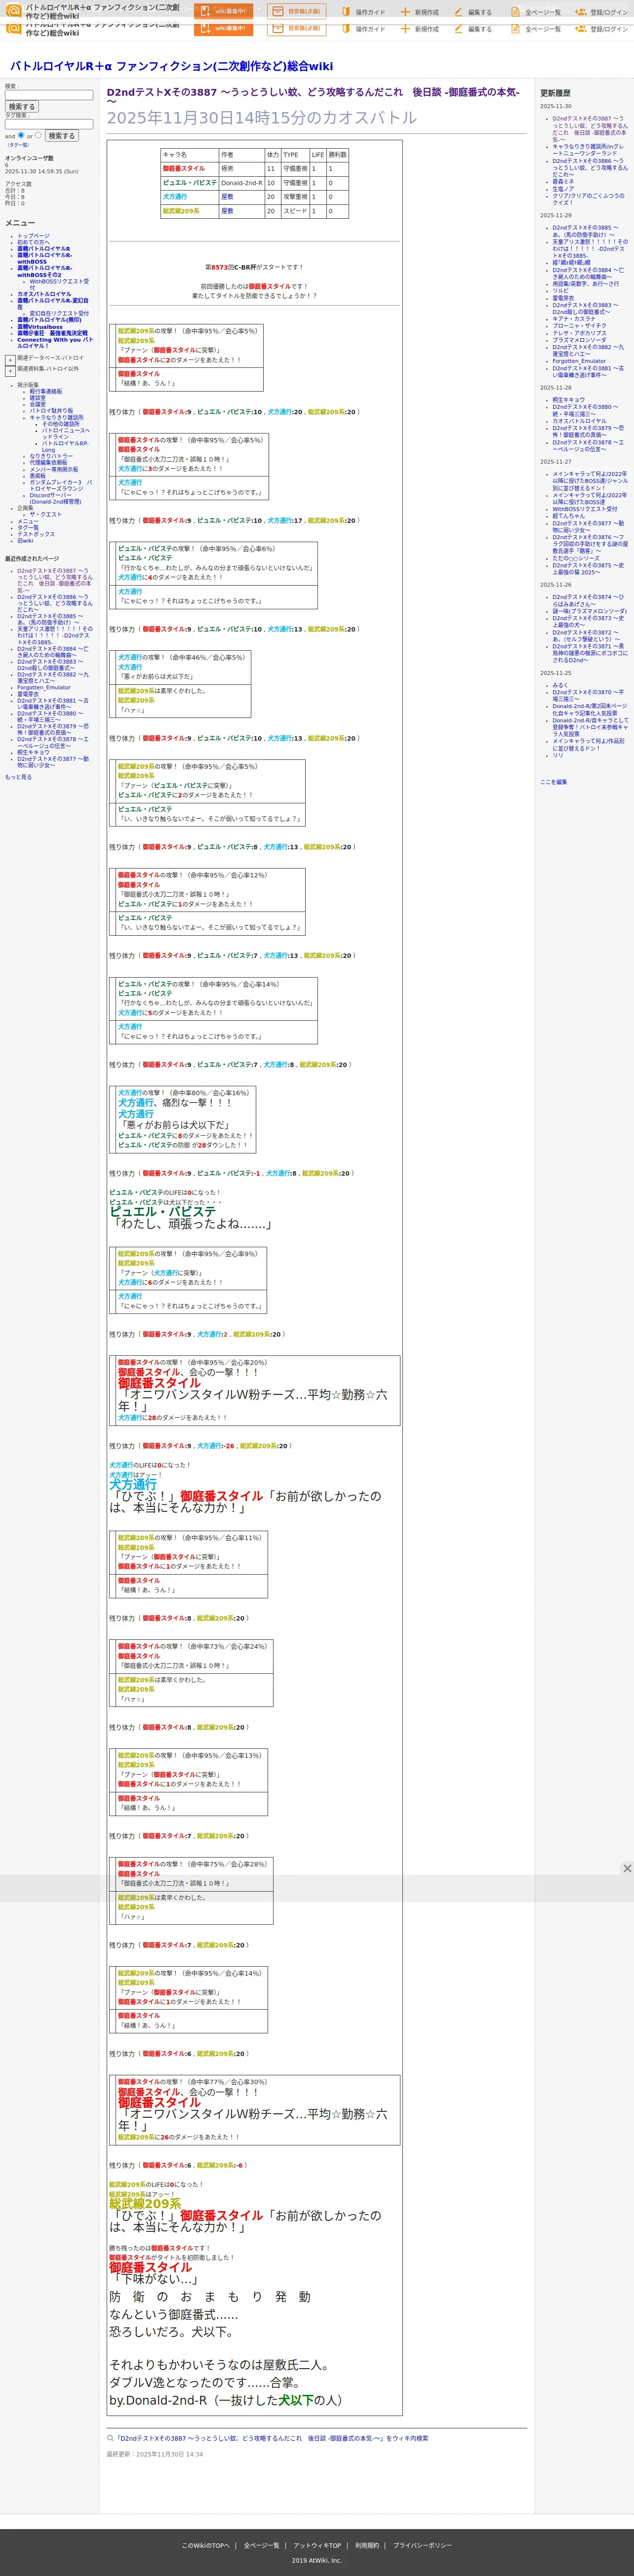Open 蒼森ミネ in 更新履歴
Screen dimensions: 634x2576
563,181
